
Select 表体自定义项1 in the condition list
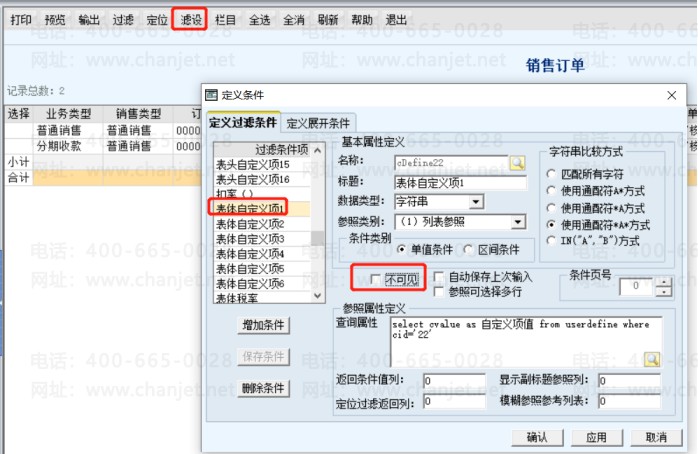pos(262,208)
